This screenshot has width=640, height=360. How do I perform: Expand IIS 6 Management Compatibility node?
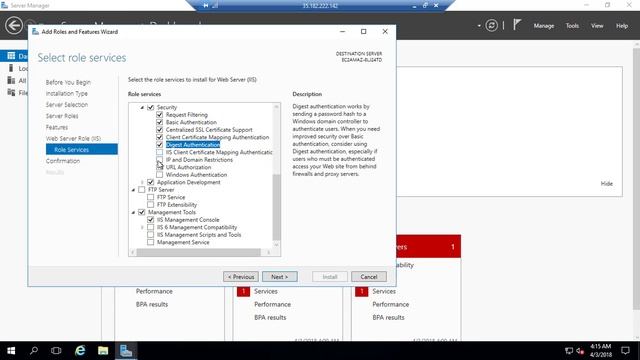142,227
